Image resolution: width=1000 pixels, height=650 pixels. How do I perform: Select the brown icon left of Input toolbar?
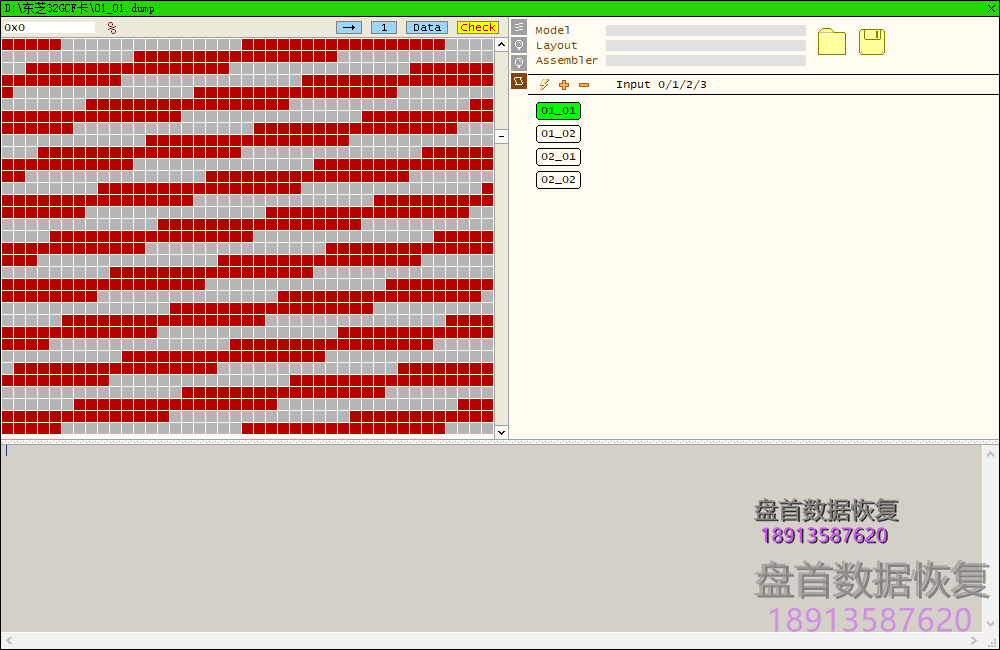point(519,81)
